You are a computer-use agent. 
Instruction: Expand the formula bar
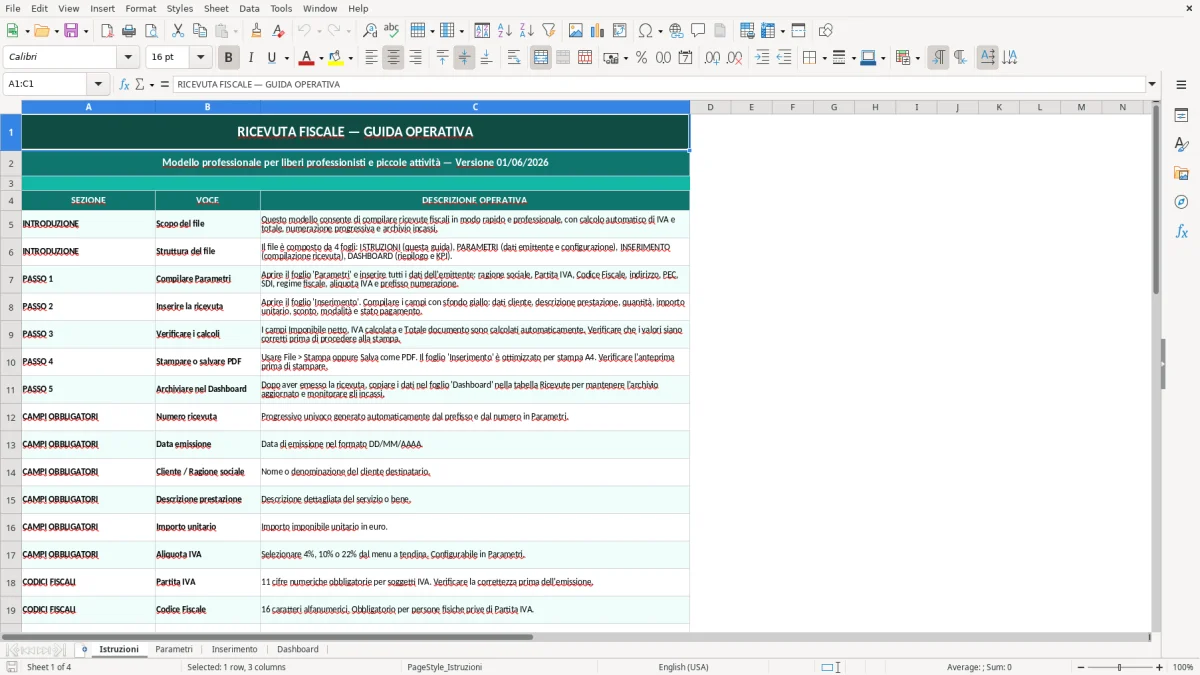click(x=1152, y=85)
